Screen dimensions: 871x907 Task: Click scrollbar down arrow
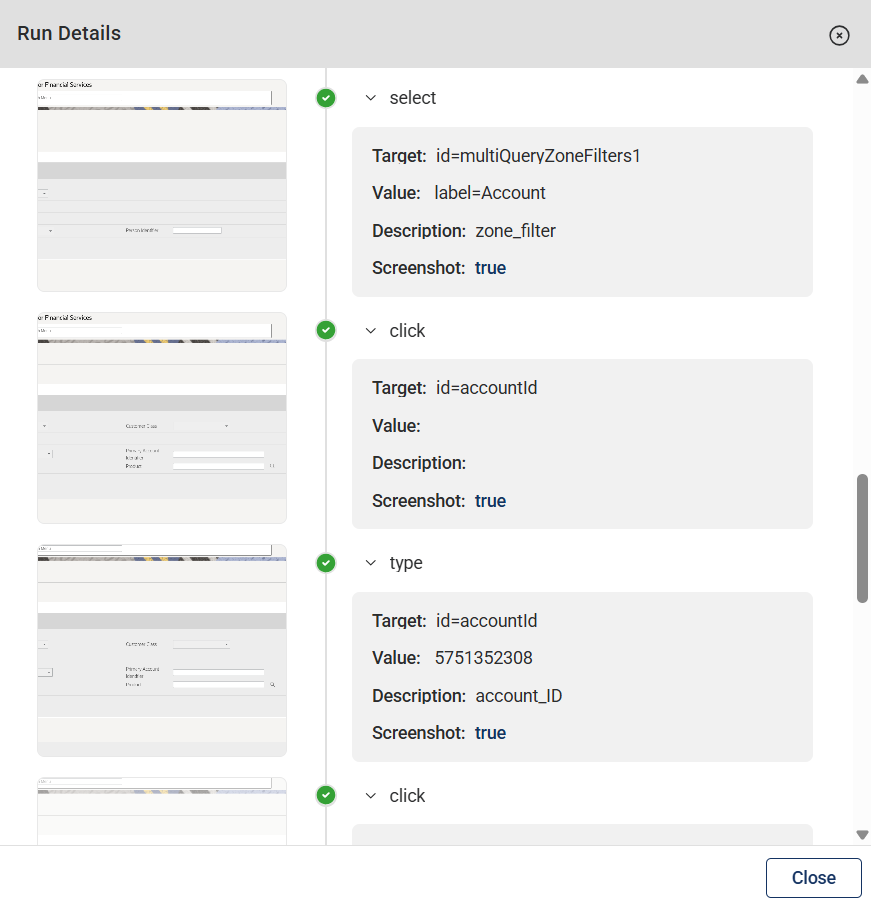[862, 835]
